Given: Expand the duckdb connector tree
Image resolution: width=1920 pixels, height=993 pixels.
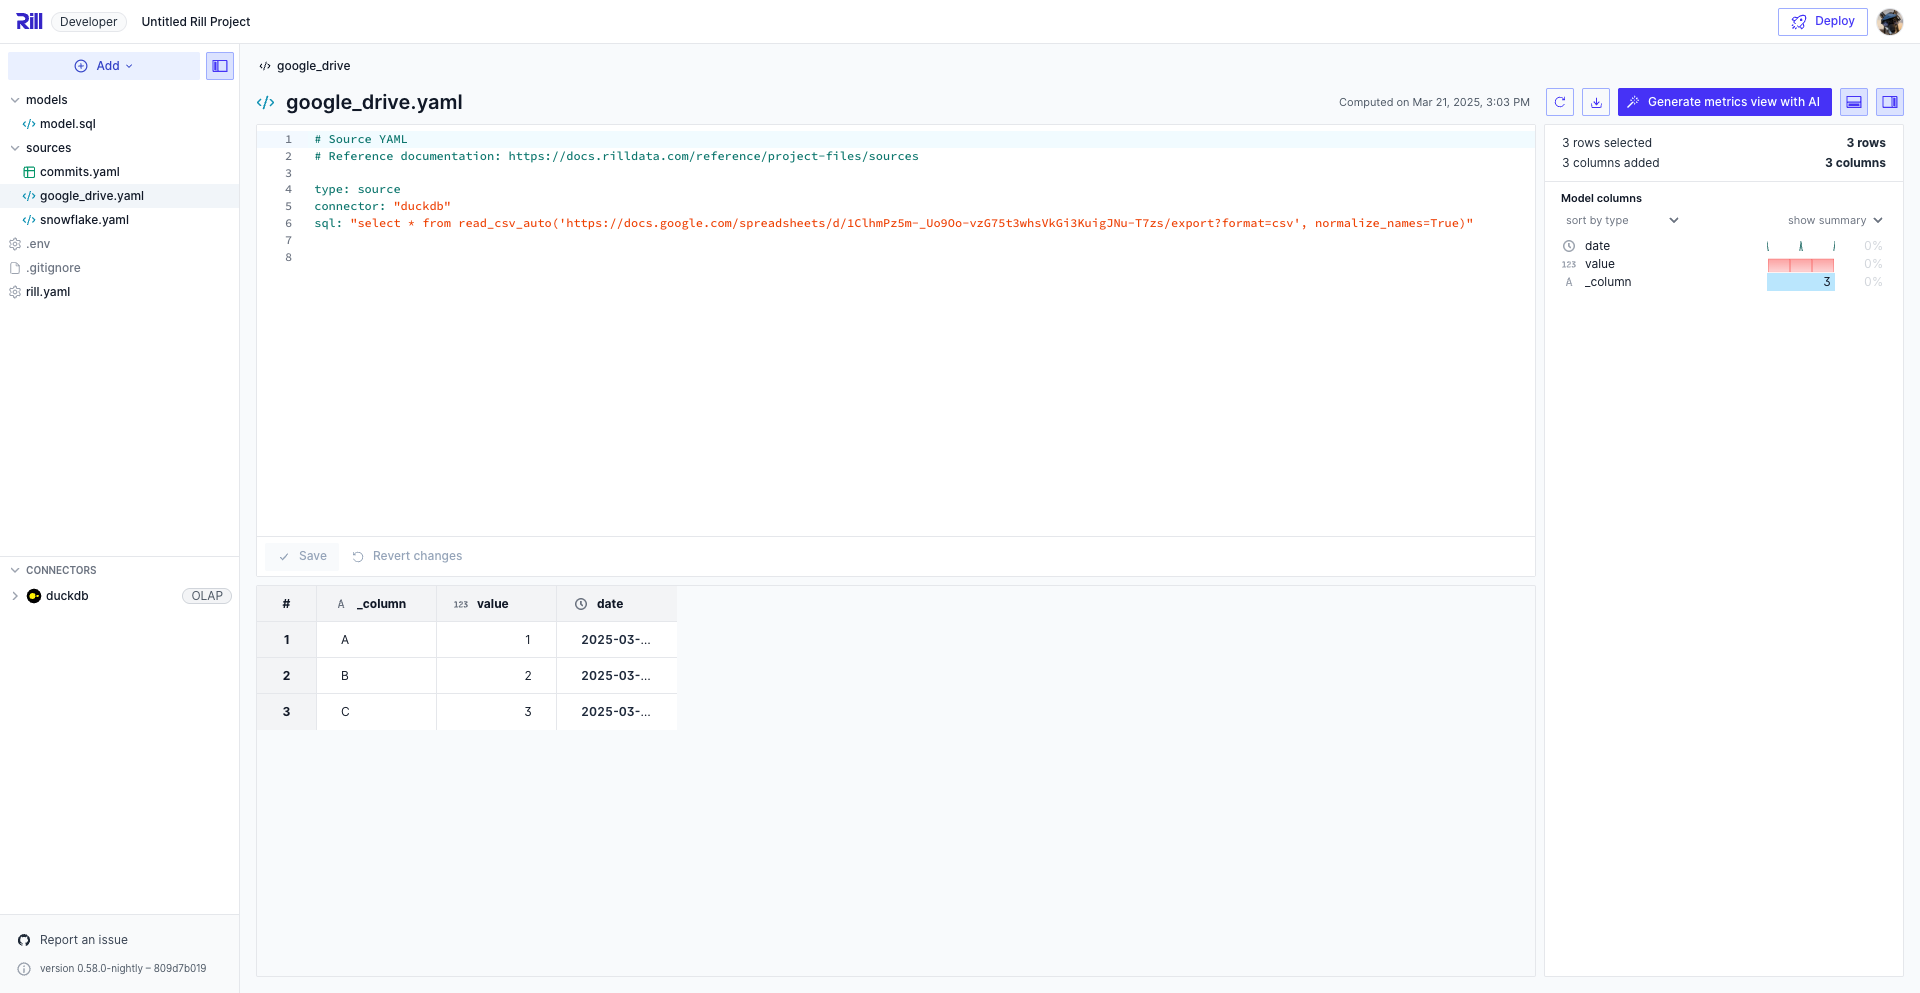Looking at the screenshot, I should click(x=15, y=596).
